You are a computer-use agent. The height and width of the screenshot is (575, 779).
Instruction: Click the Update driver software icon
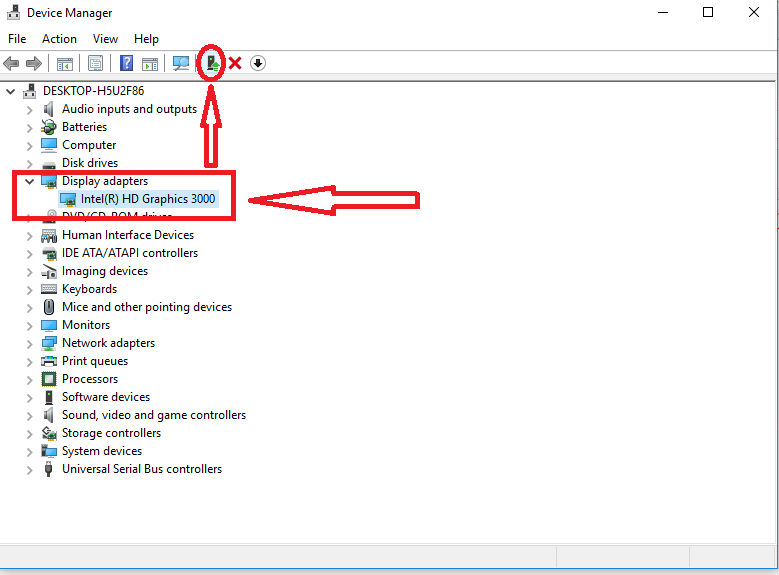tap(213, 63)
